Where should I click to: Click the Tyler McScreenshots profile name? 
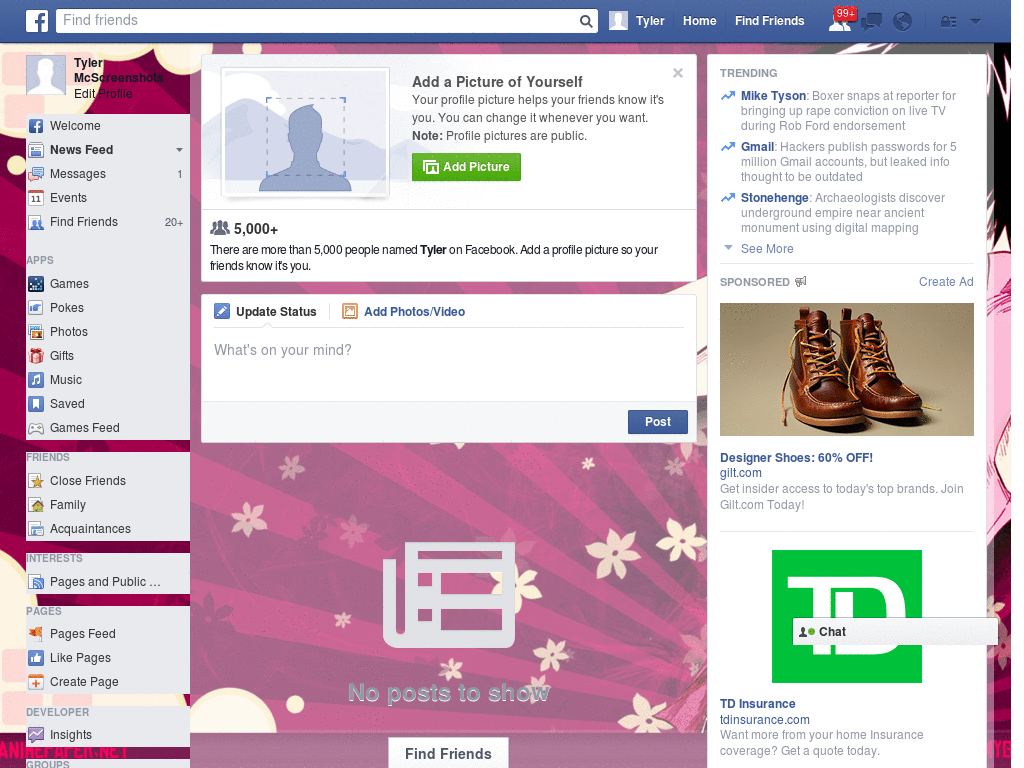(118, 71)
